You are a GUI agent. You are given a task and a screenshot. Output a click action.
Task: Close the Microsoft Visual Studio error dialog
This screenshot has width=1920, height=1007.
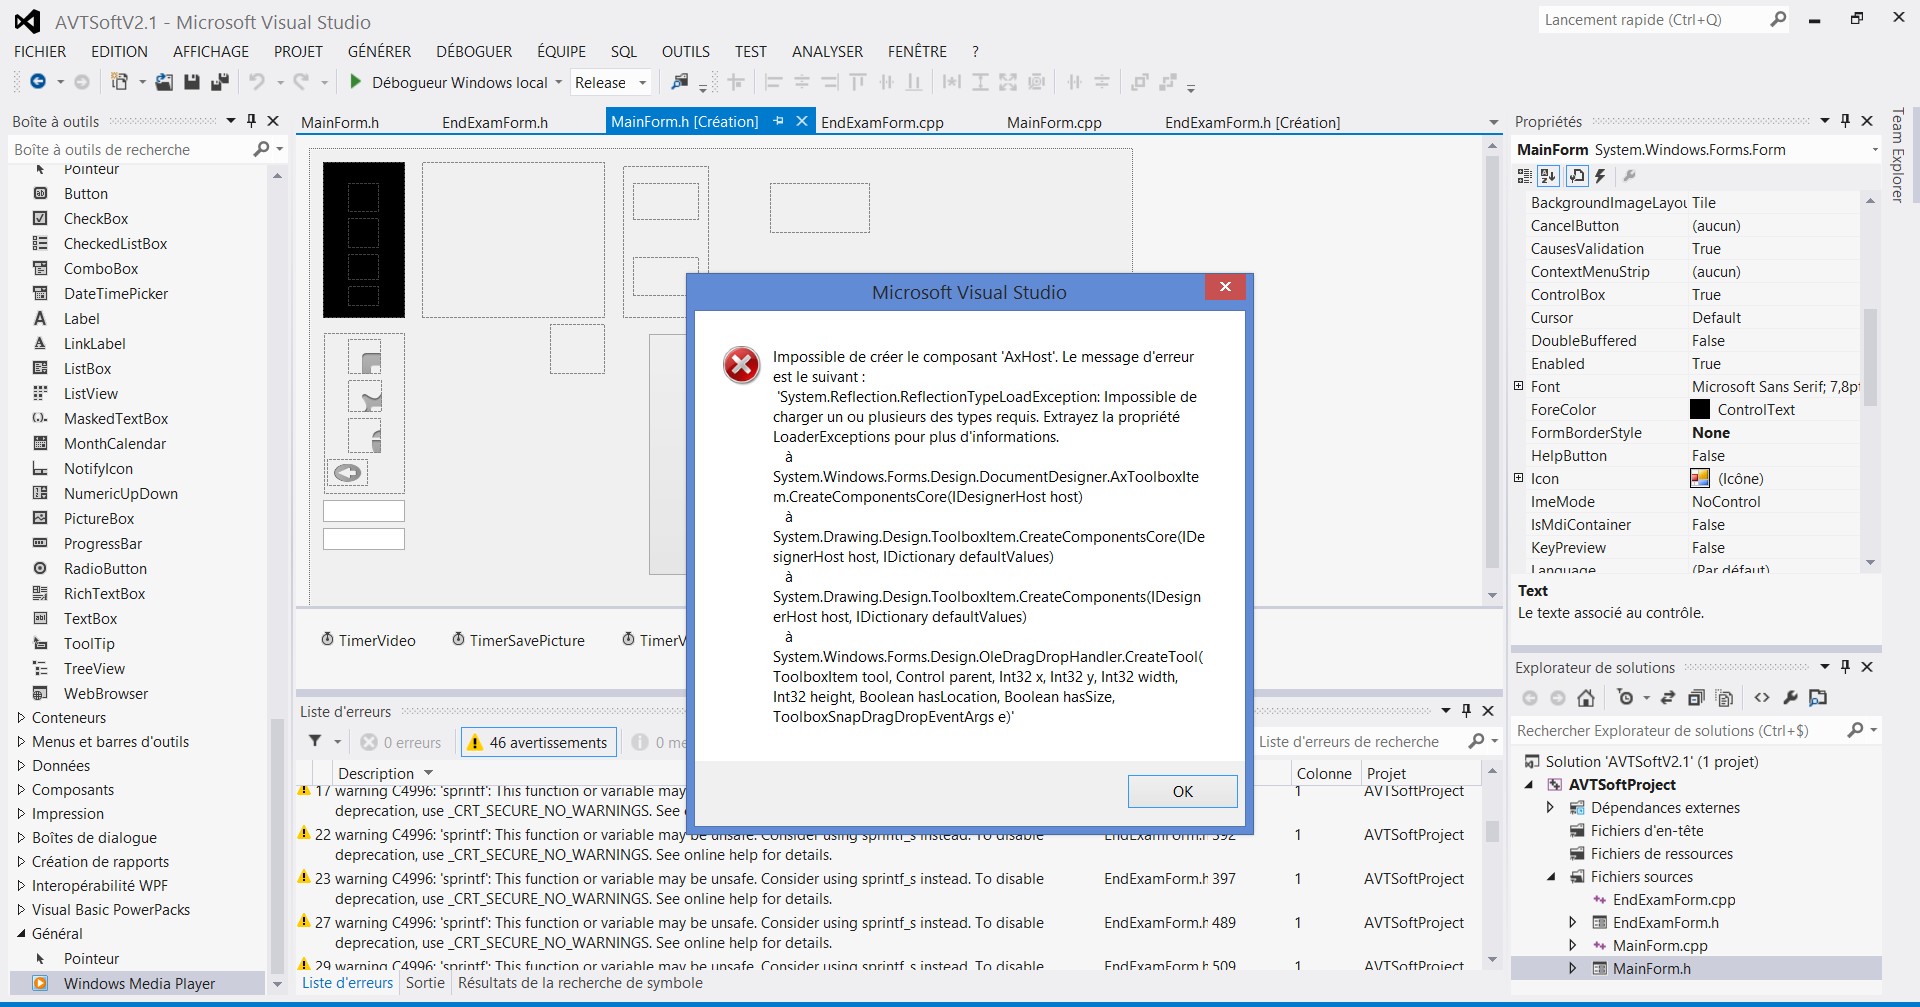[x=1224, y=288]
